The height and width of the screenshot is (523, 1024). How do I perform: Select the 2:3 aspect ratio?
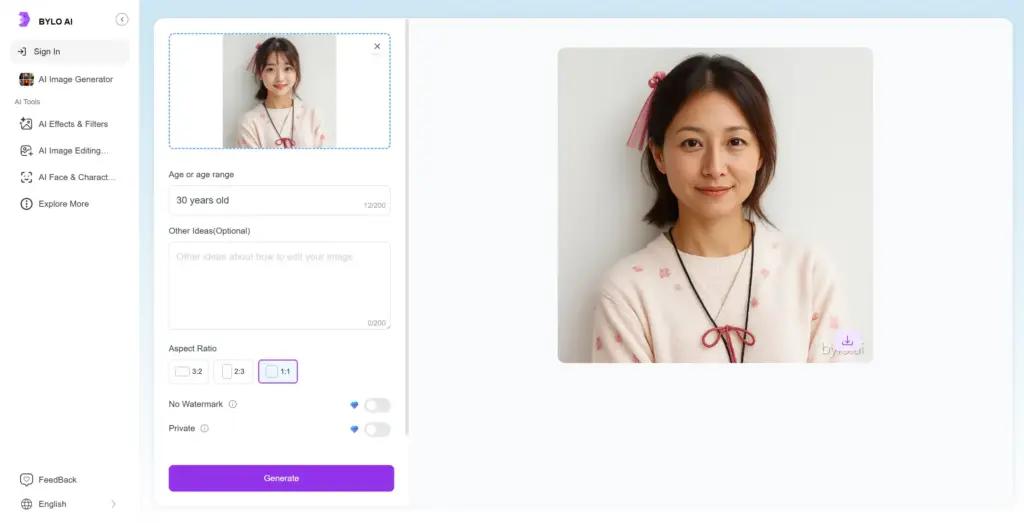click(233, 372)
